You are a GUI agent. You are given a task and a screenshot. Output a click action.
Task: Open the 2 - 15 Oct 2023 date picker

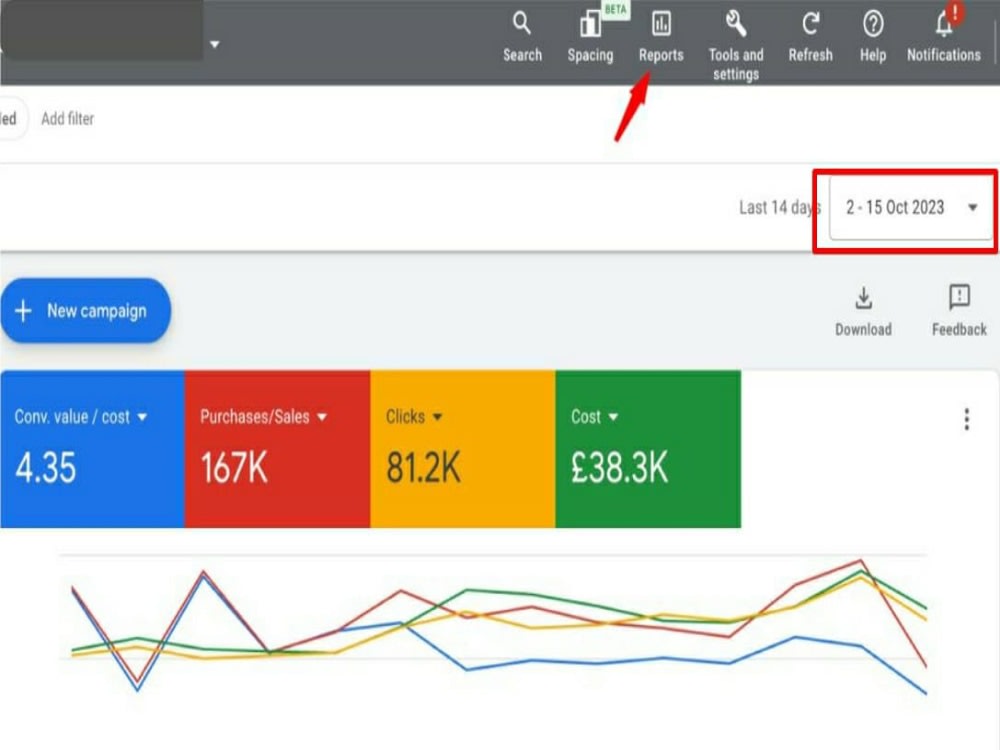[x=911, y=208]
